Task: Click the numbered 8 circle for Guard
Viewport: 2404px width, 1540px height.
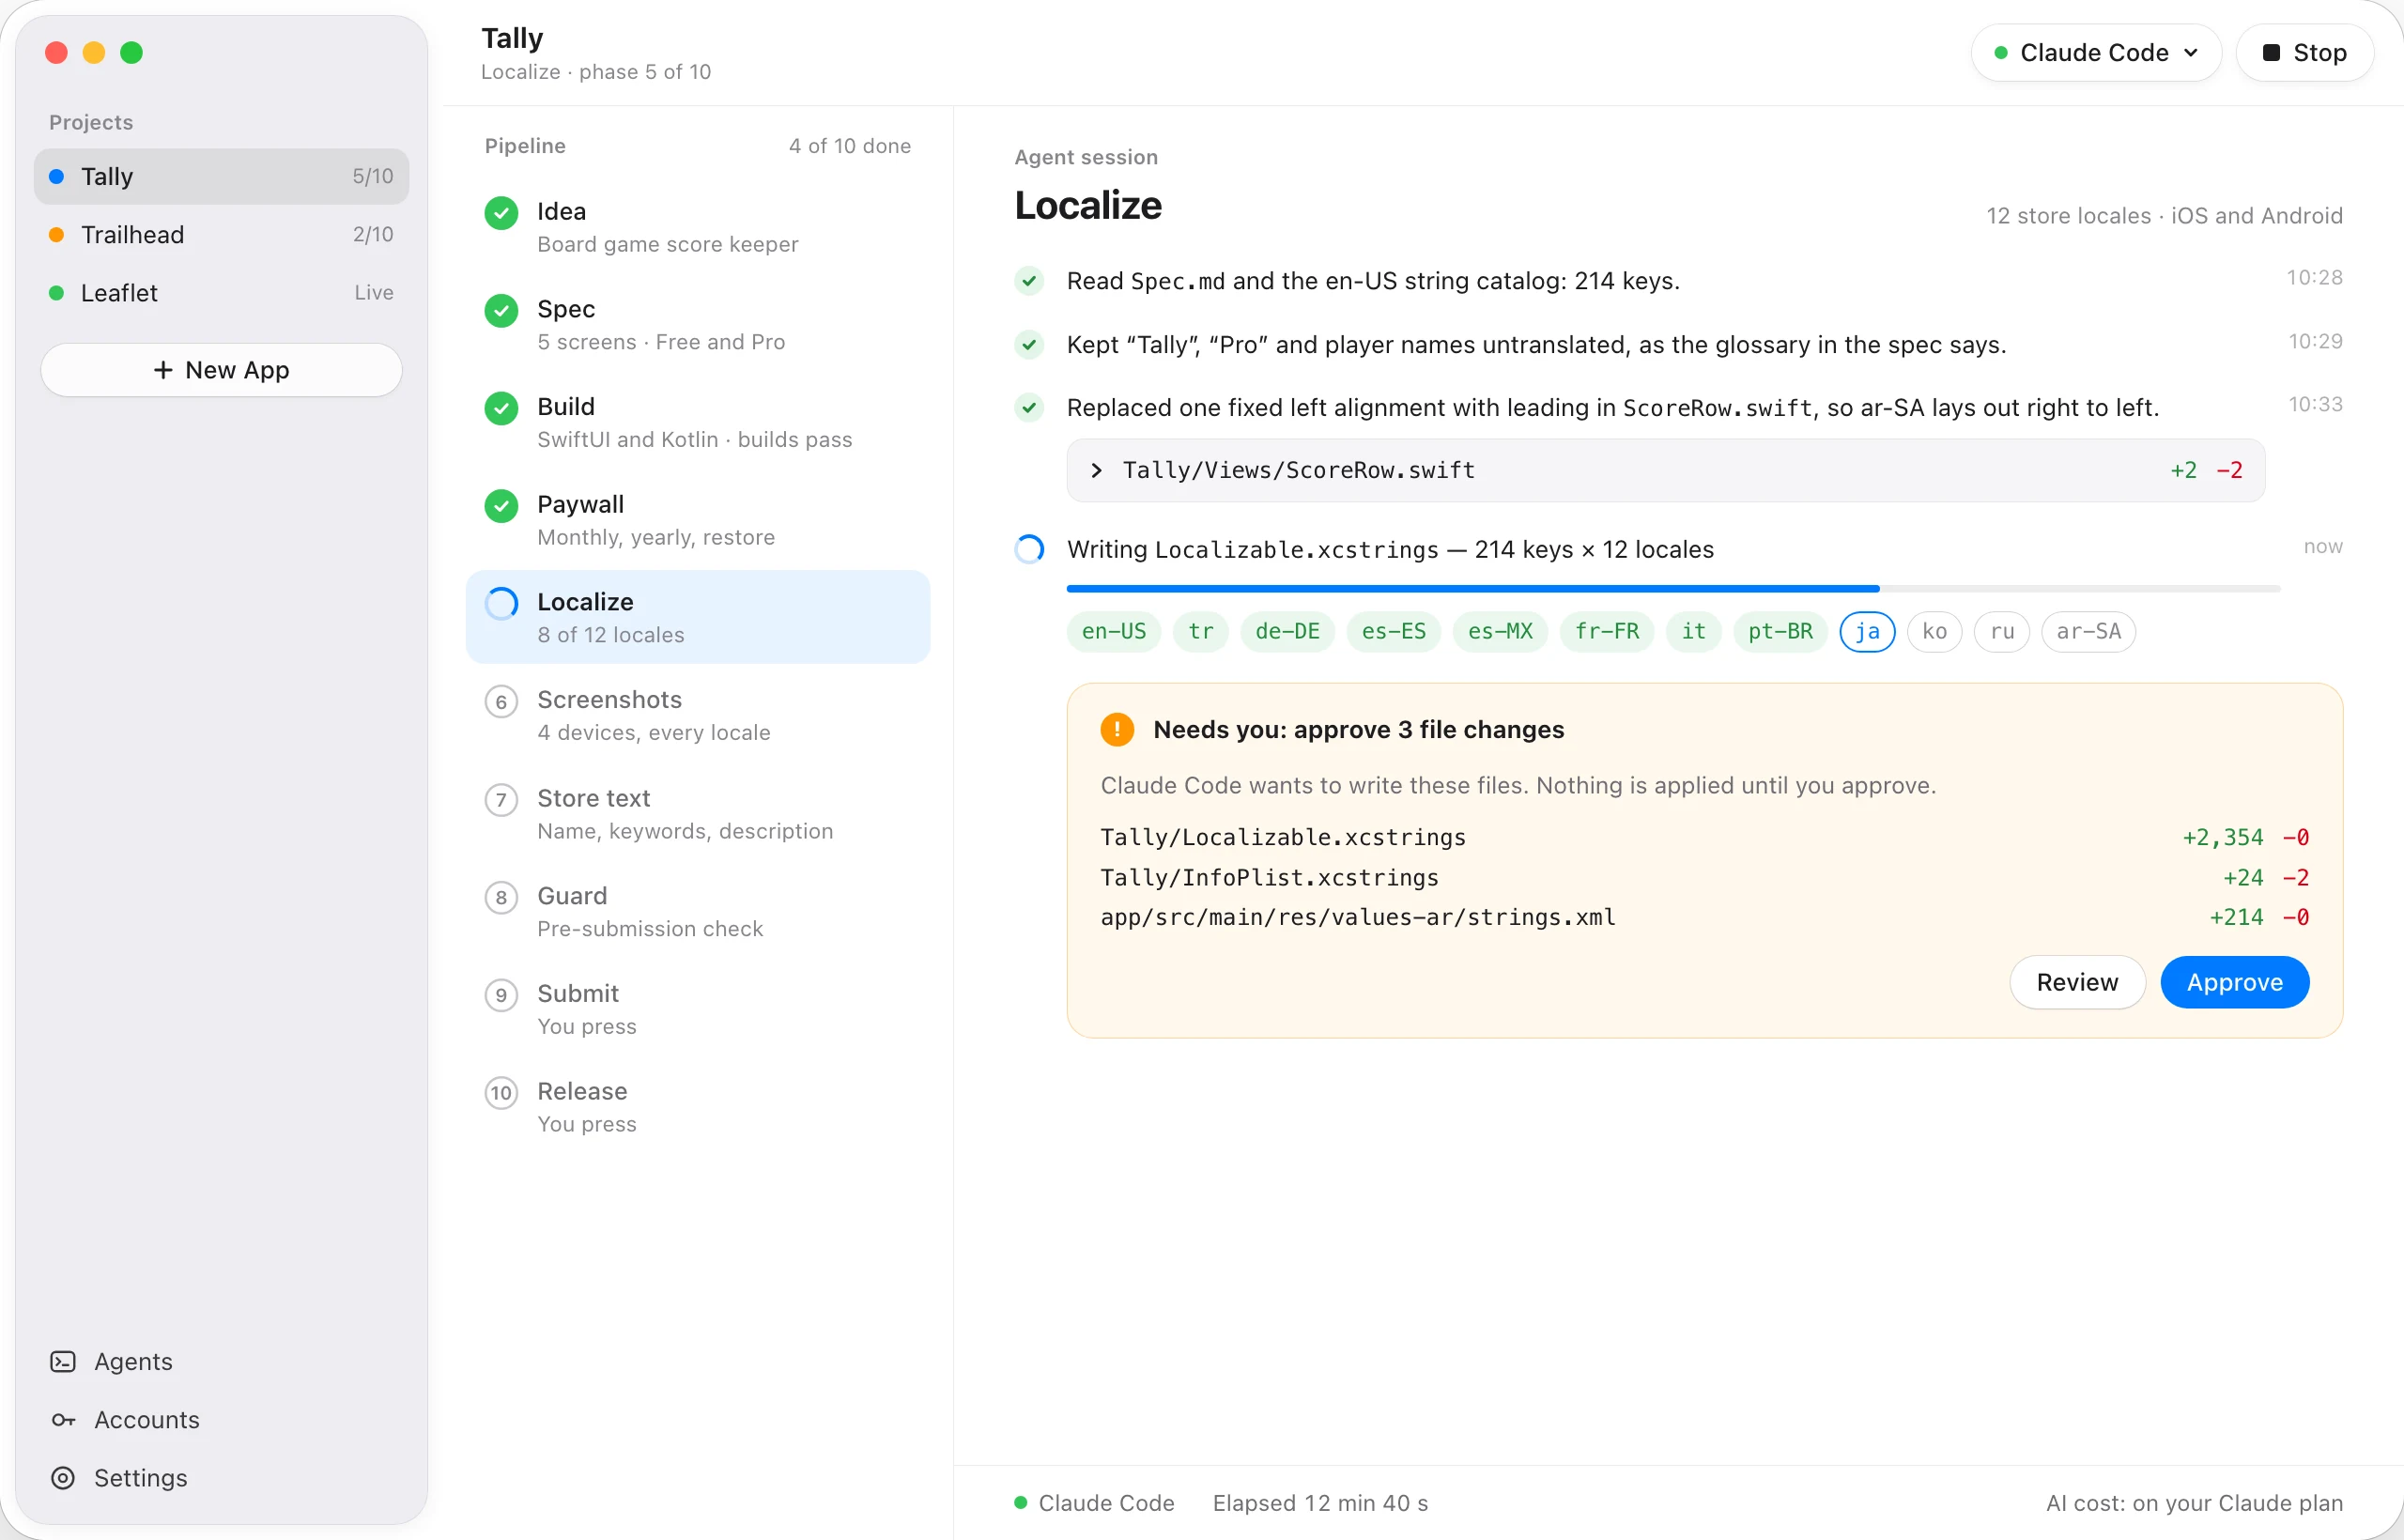Action: coord(501,898)
